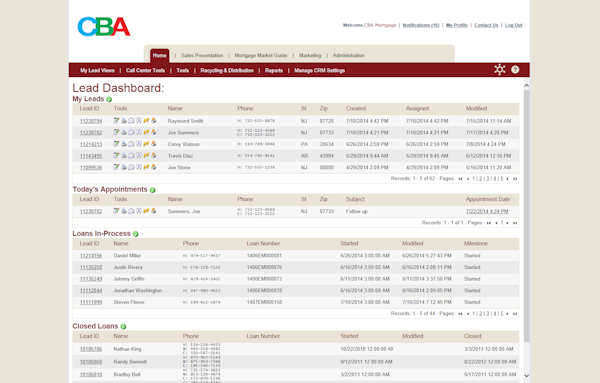The height and width of the screenshot is (383, 600).
Task: Open My Lead Views menu
Action: pyautogui.click(x=97, y=70)
